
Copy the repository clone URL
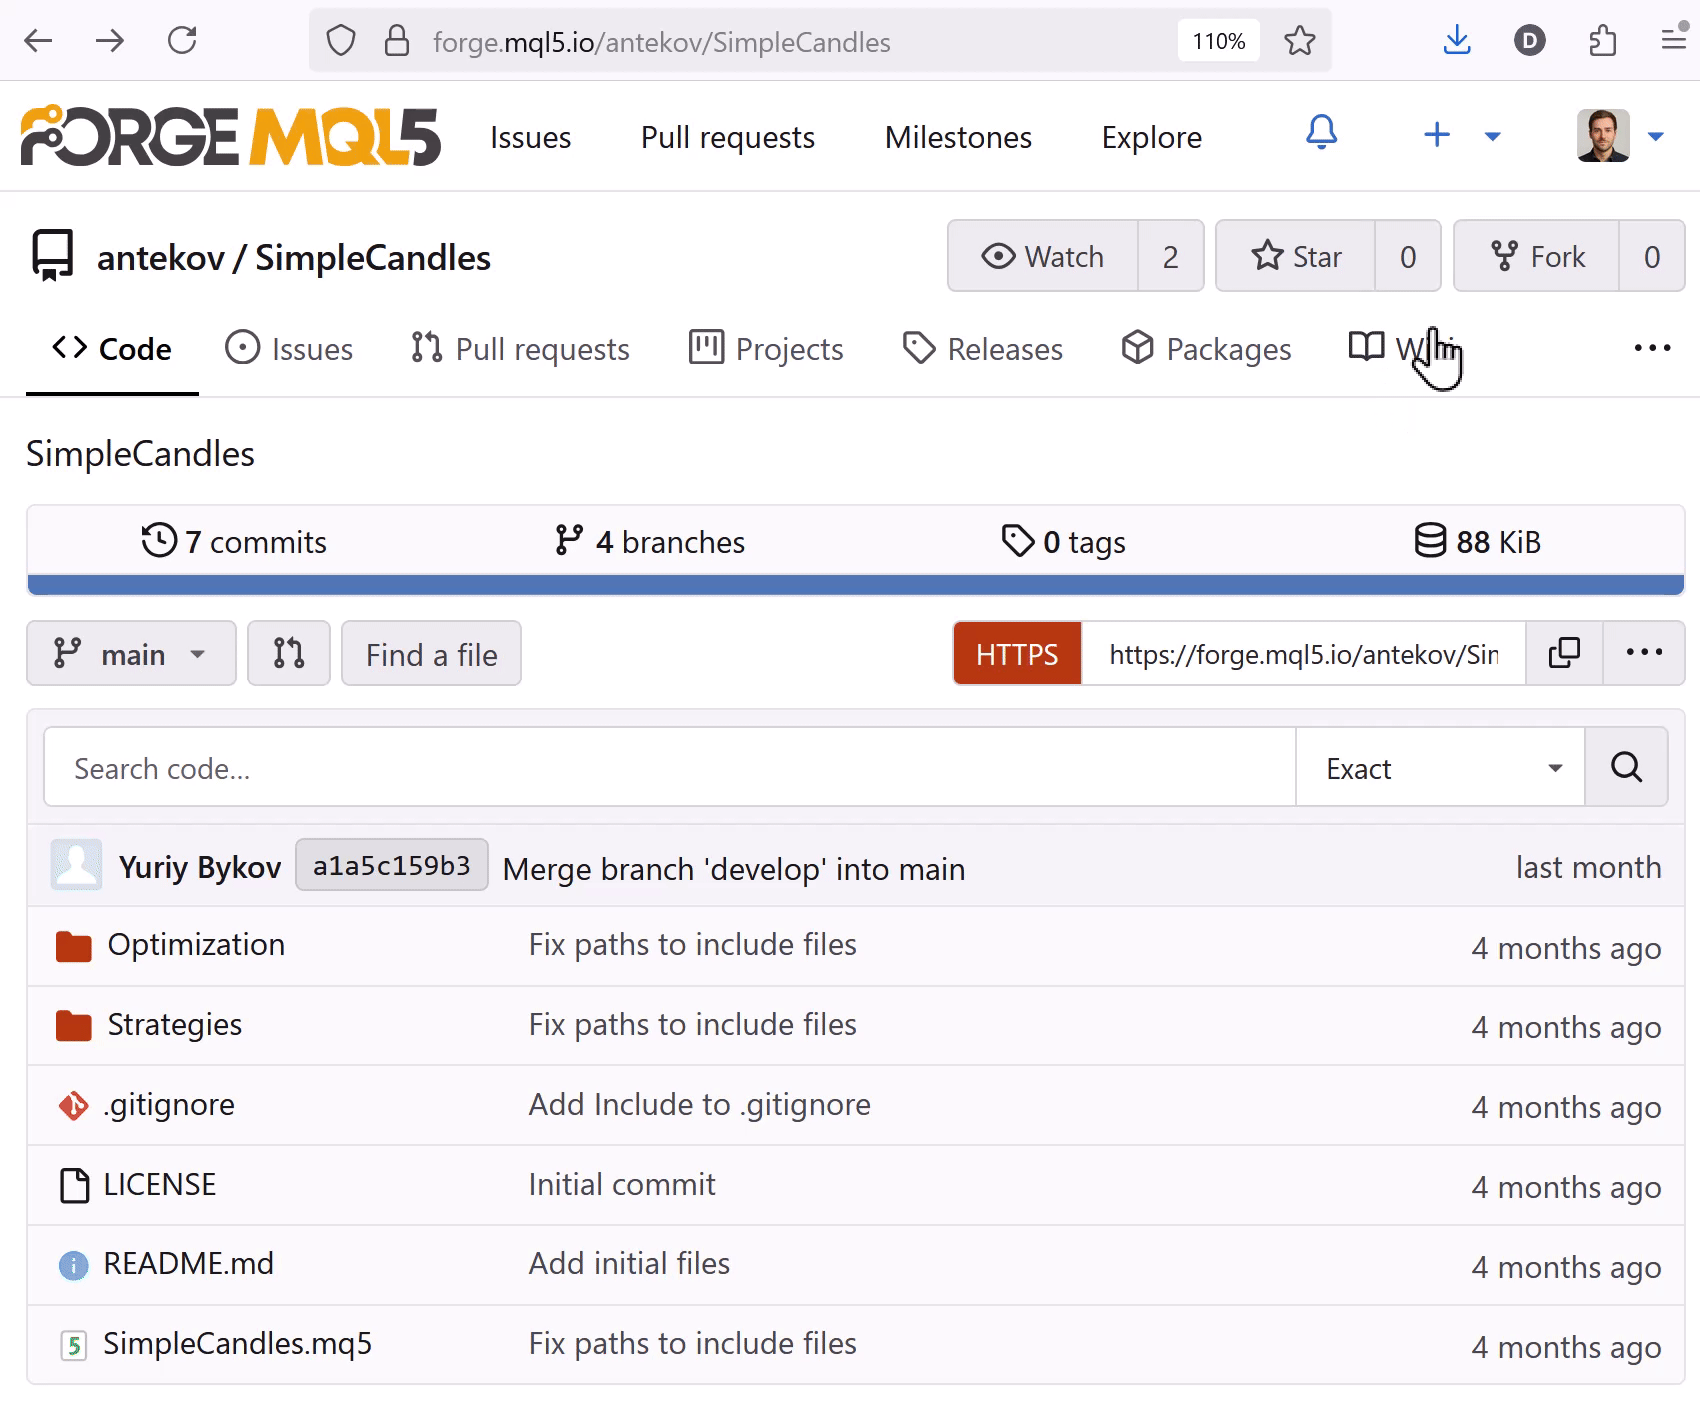click(1563, 653)
